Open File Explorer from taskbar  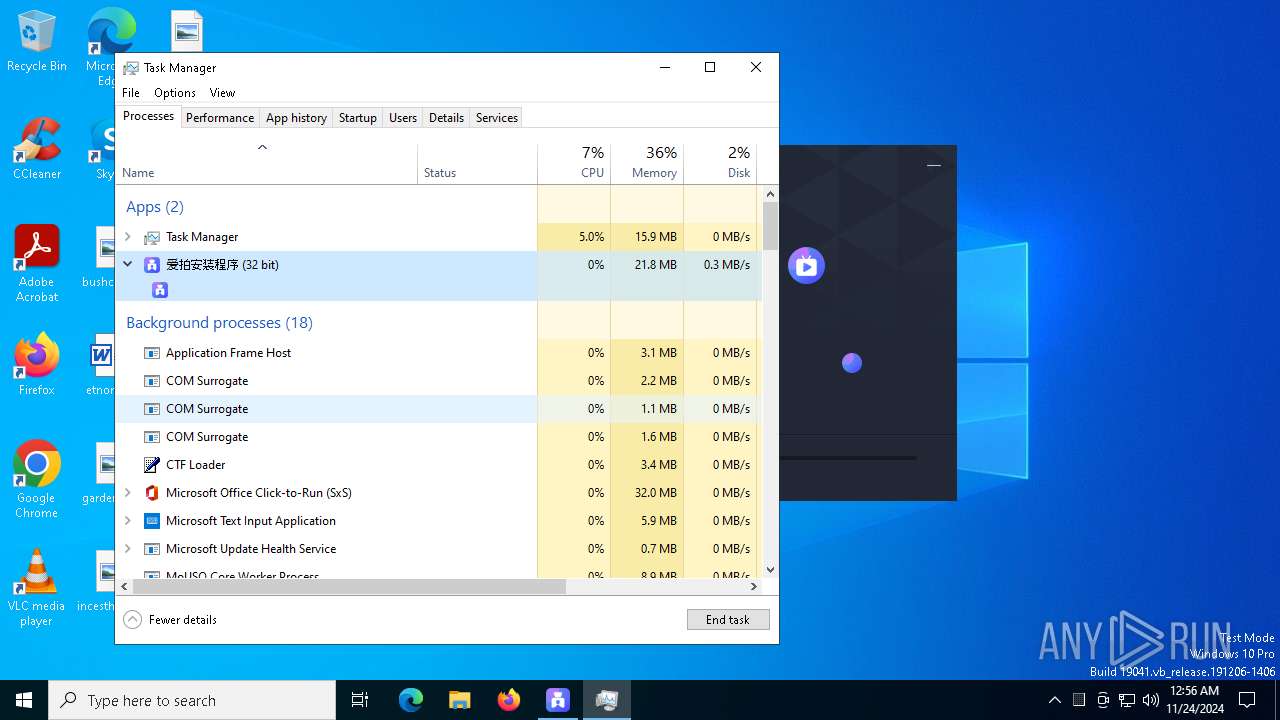(x=460, y=700)
